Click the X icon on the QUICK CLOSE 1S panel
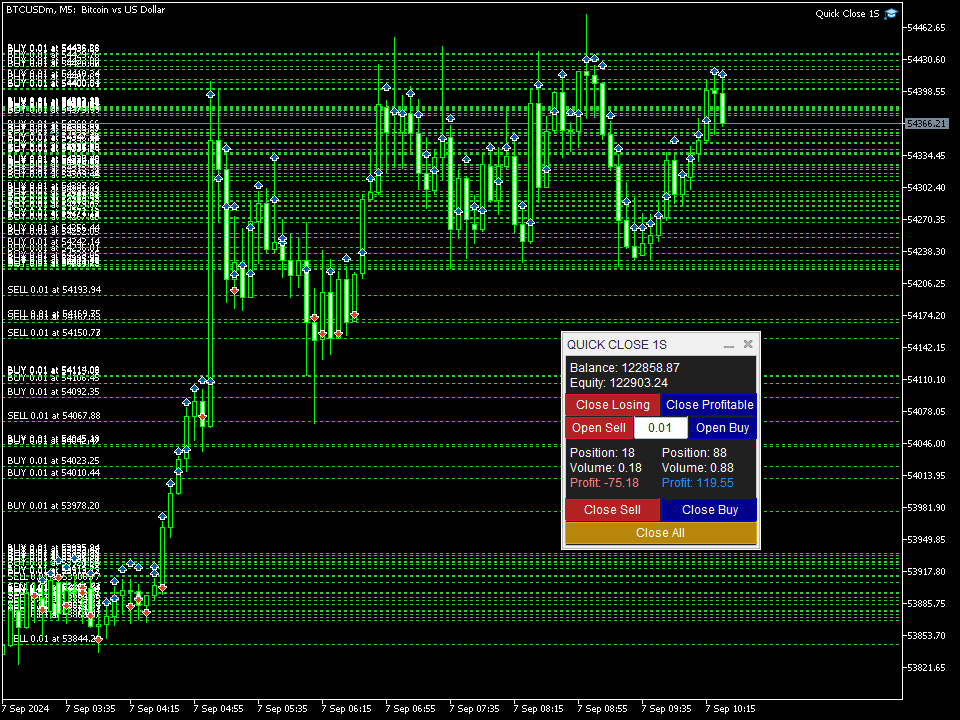Viewport: 960px width, 720px height. tap(747, 344)
